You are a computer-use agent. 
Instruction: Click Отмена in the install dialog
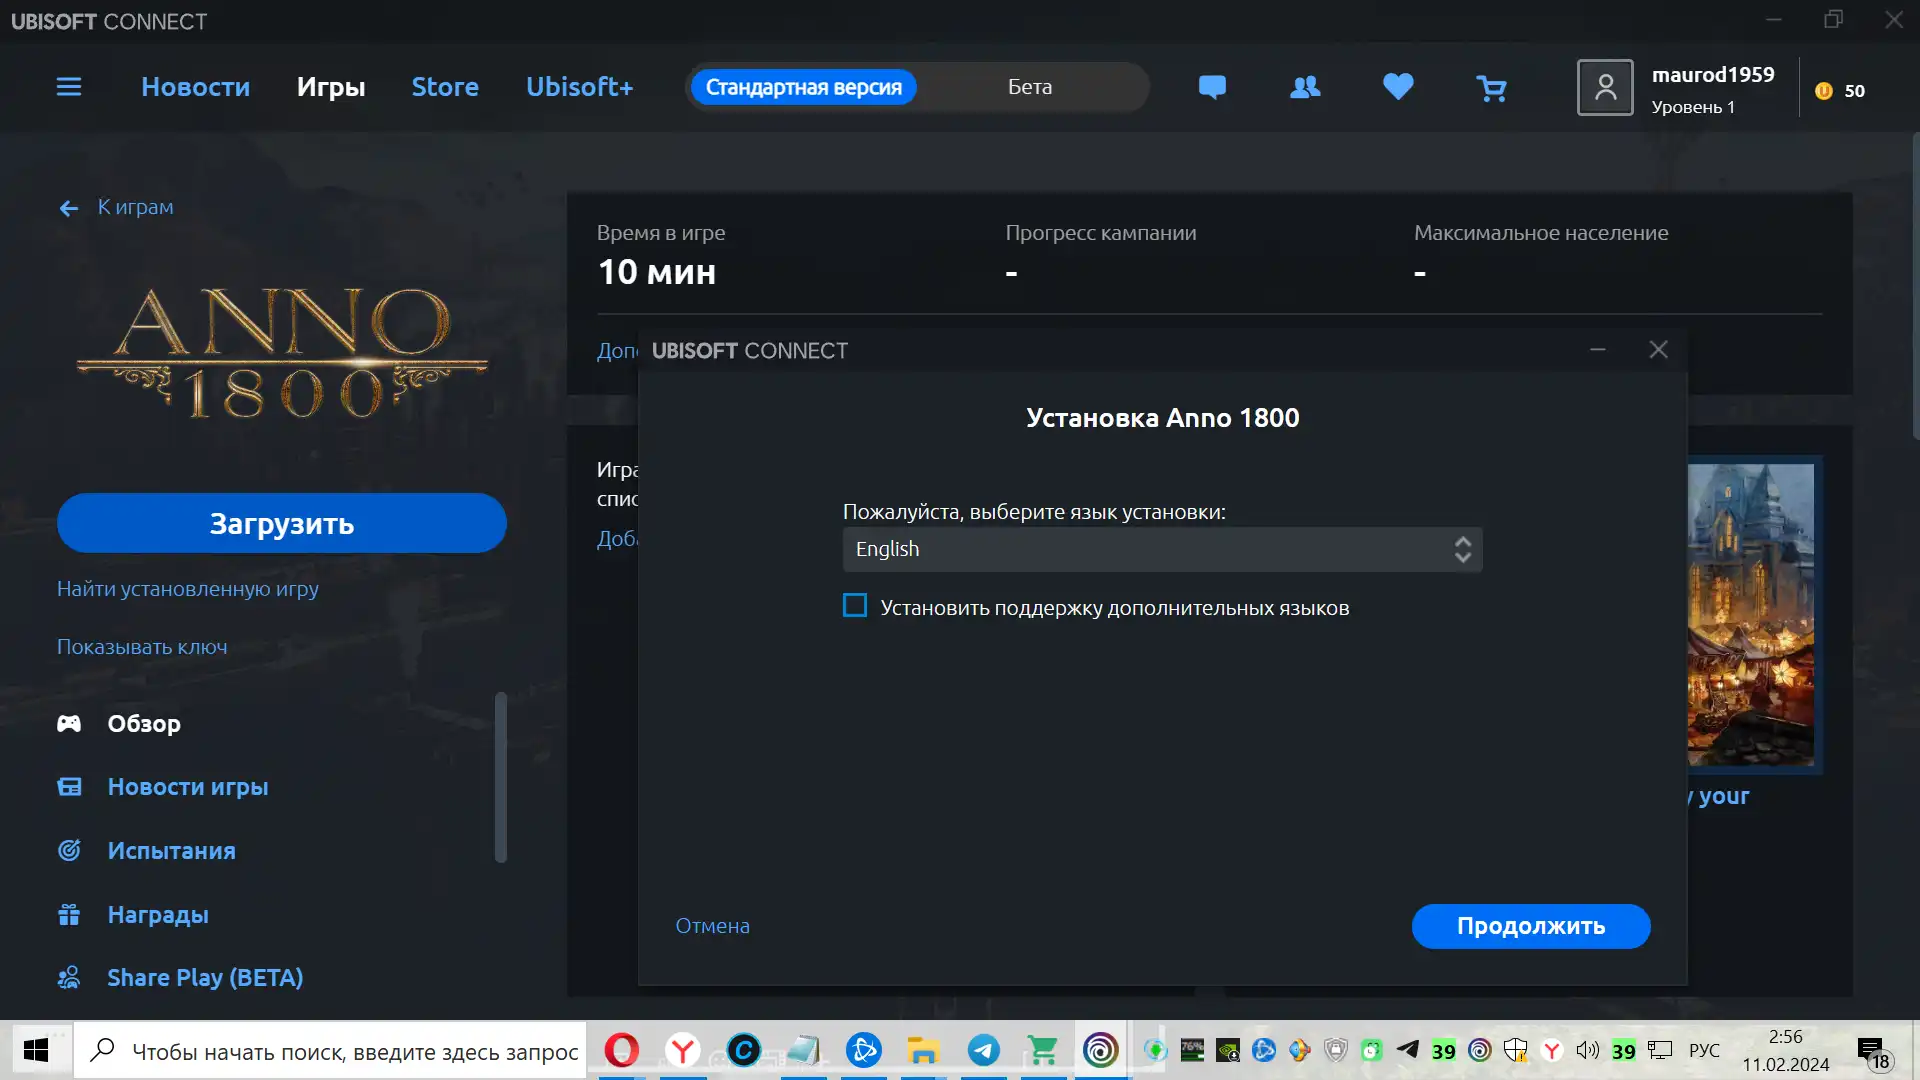[x=712, y=926]
